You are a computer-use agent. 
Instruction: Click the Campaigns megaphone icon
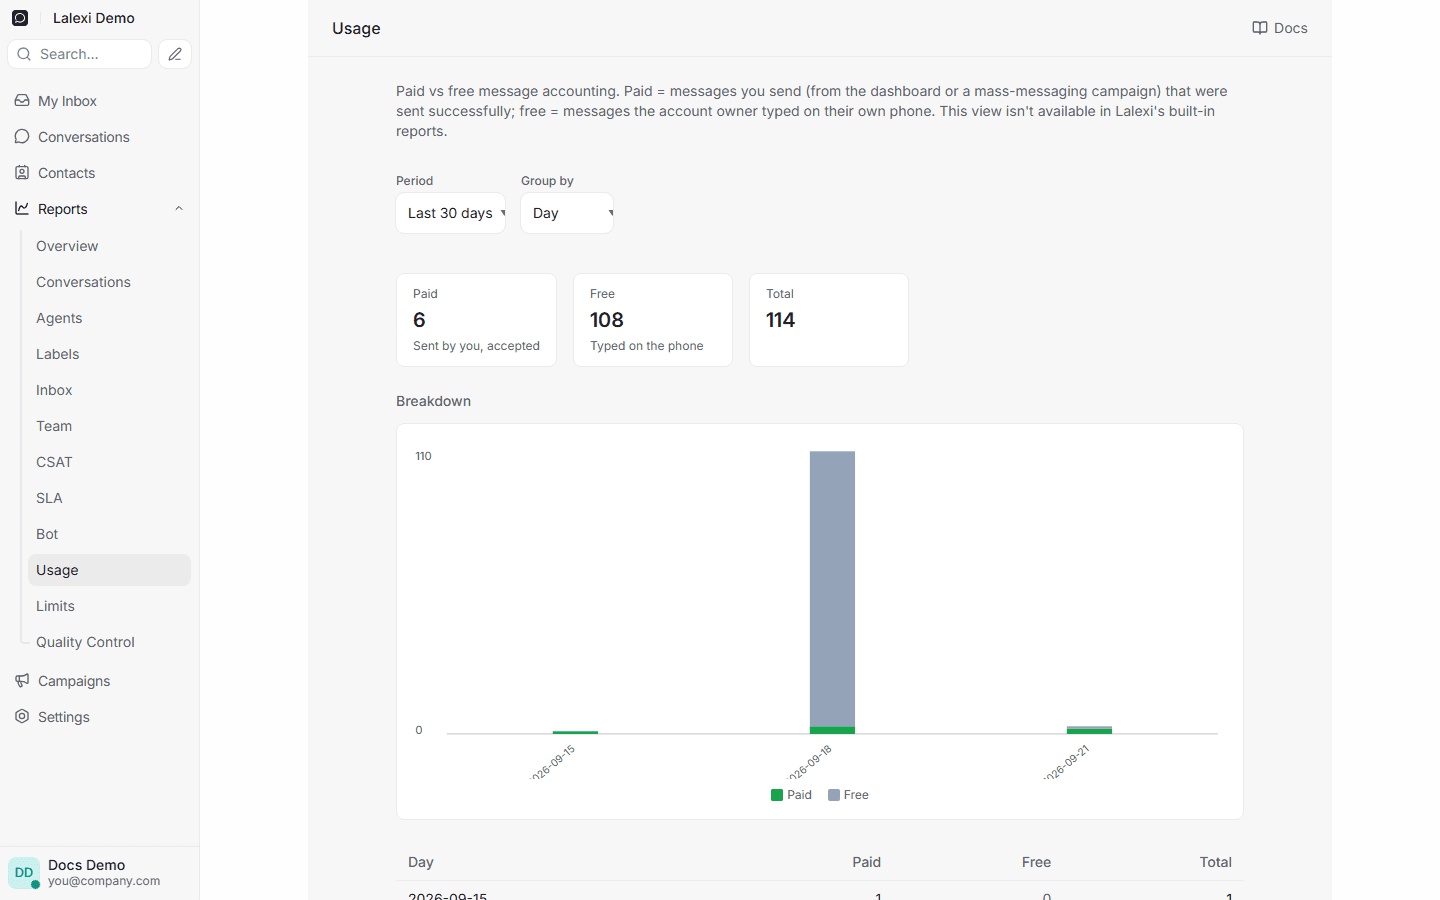22,681
